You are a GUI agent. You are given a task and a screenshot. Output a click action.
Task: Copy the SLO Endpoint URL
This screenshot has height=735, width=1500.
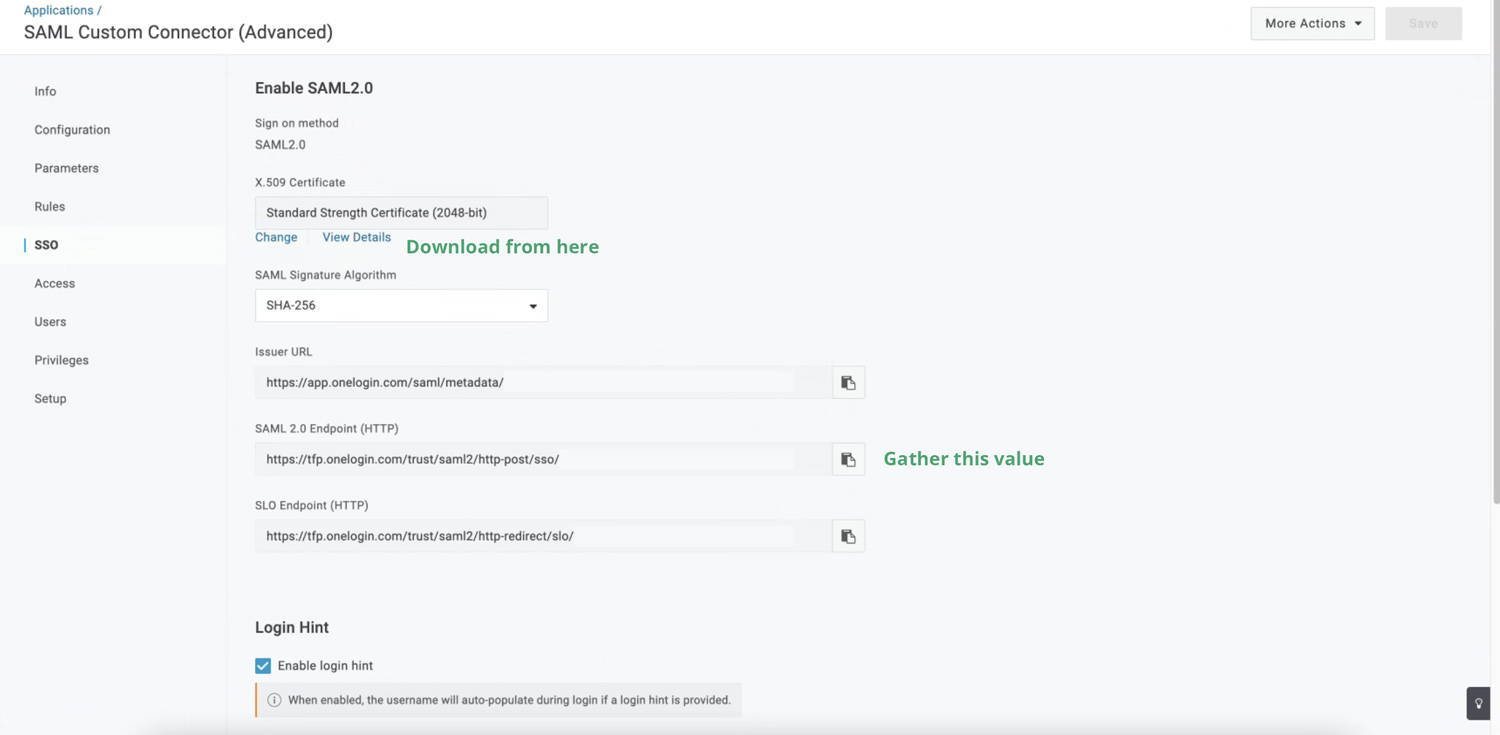pos(848,537)
